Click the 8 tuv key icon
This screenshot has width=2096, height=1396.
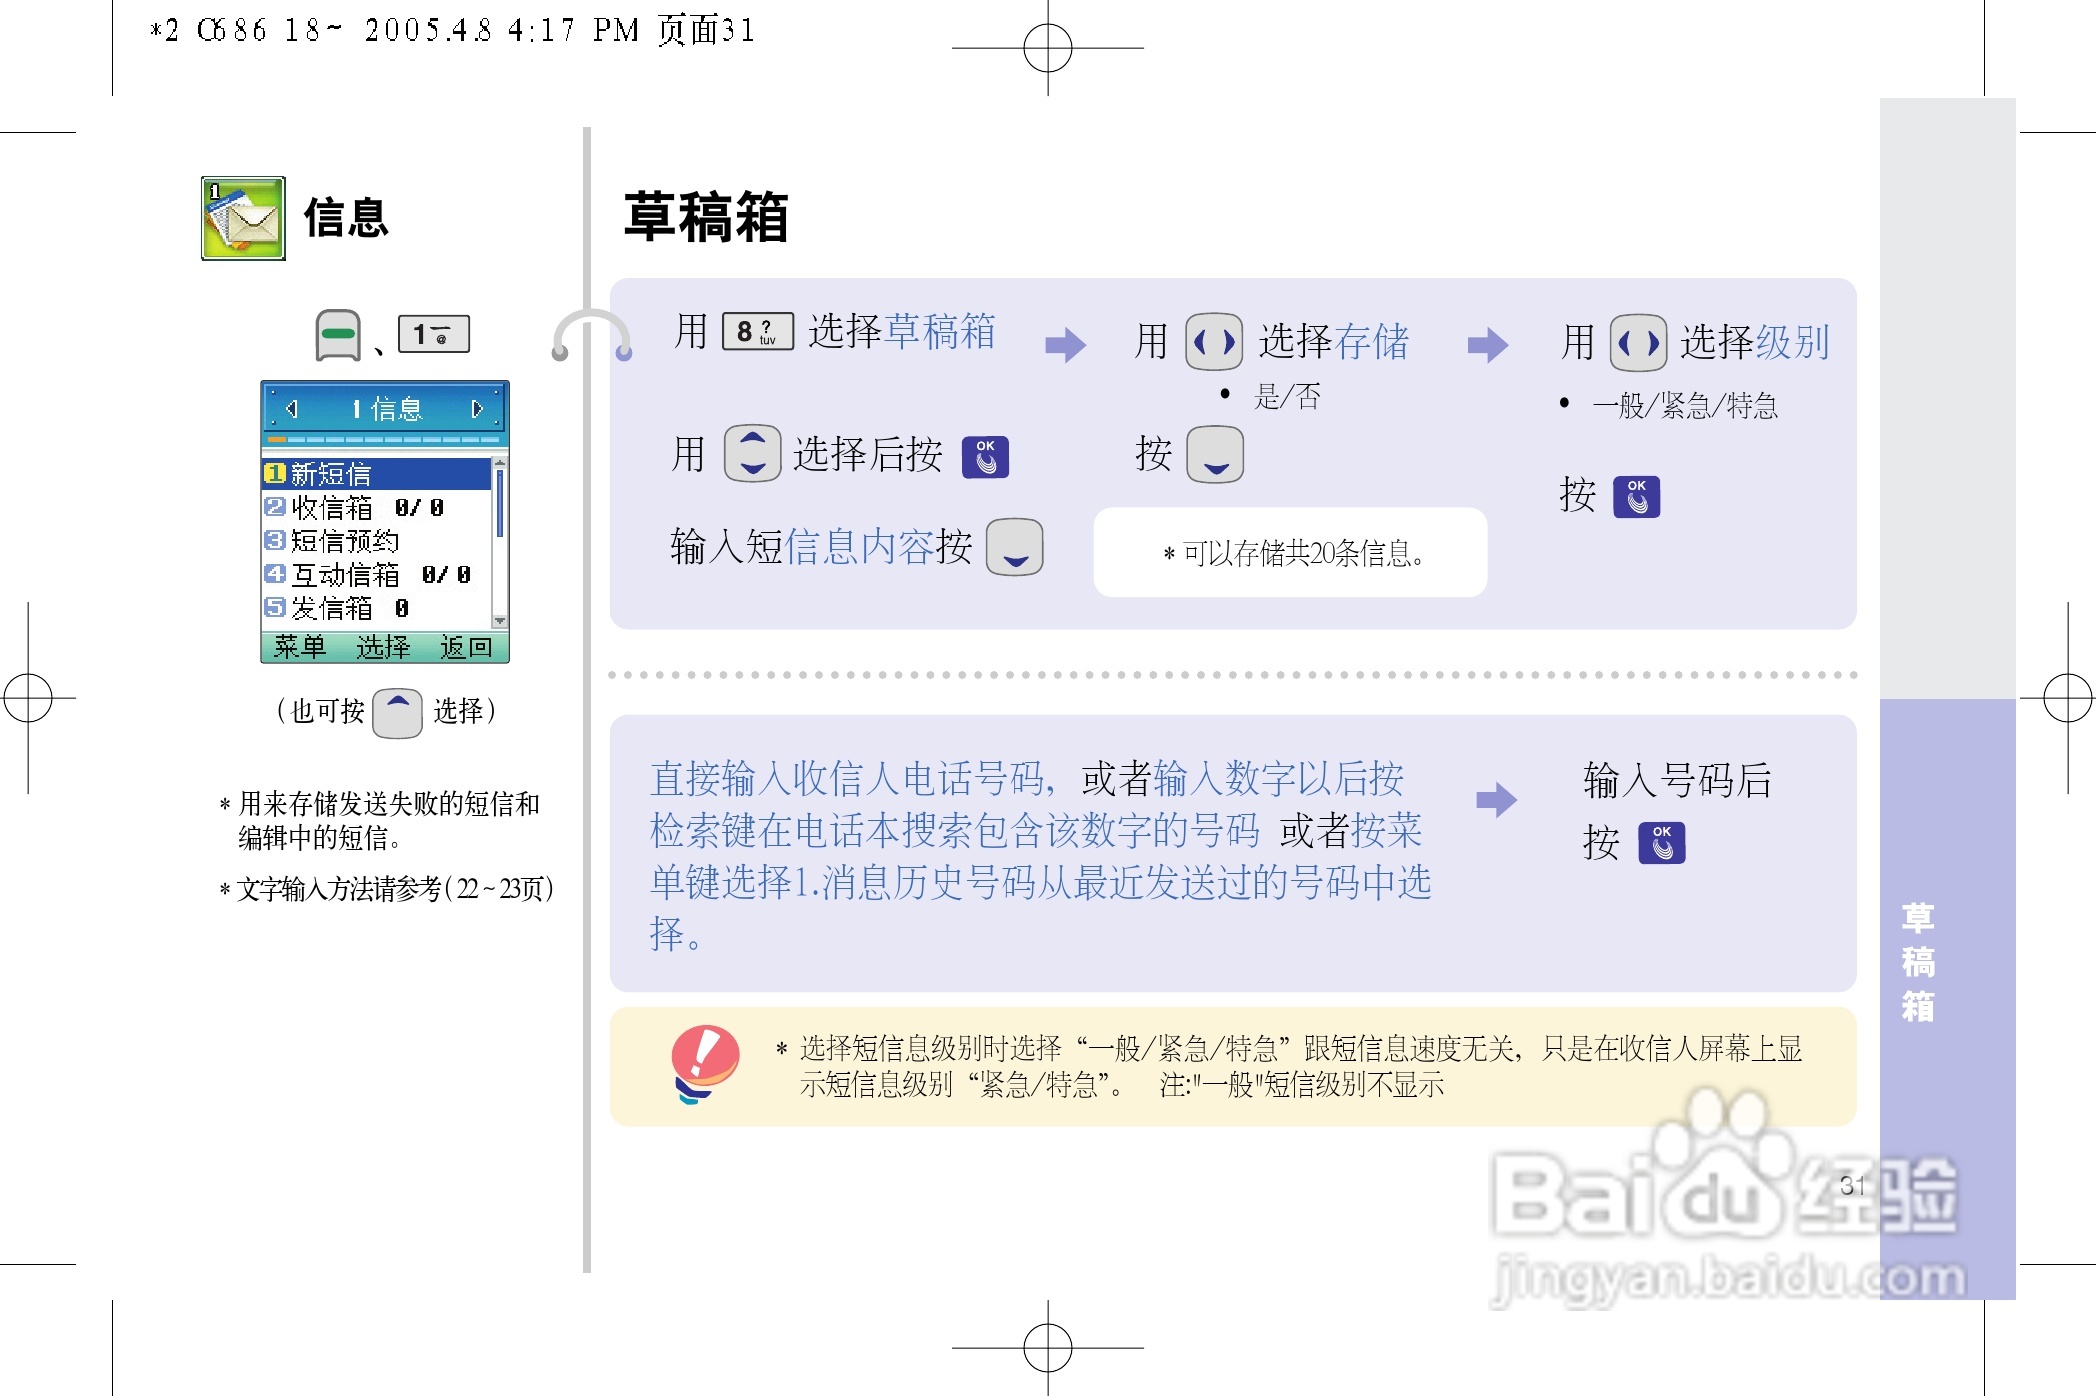757,331
